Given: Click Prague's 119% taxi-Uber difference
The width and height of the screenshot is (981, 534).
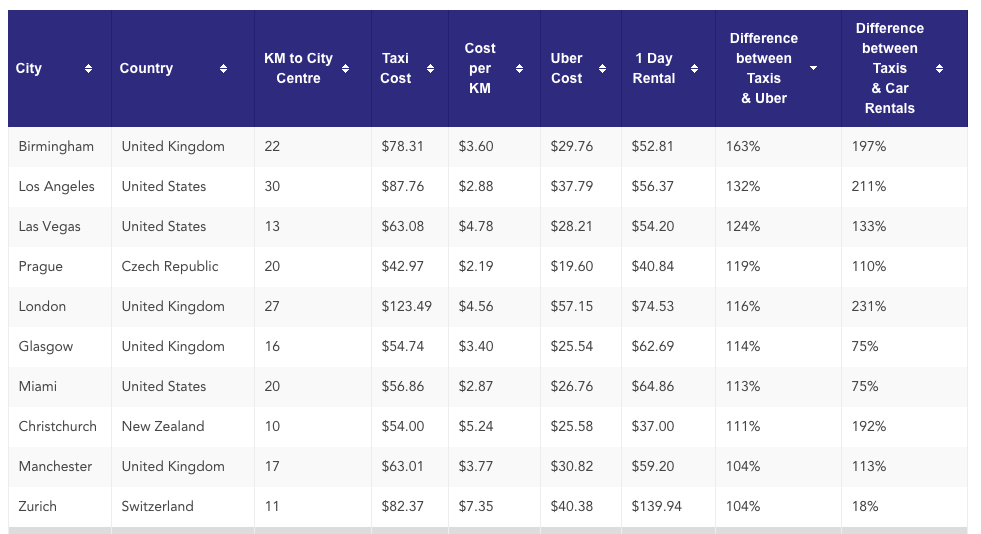Looking at the screenshot, I should tap(743, 266).
